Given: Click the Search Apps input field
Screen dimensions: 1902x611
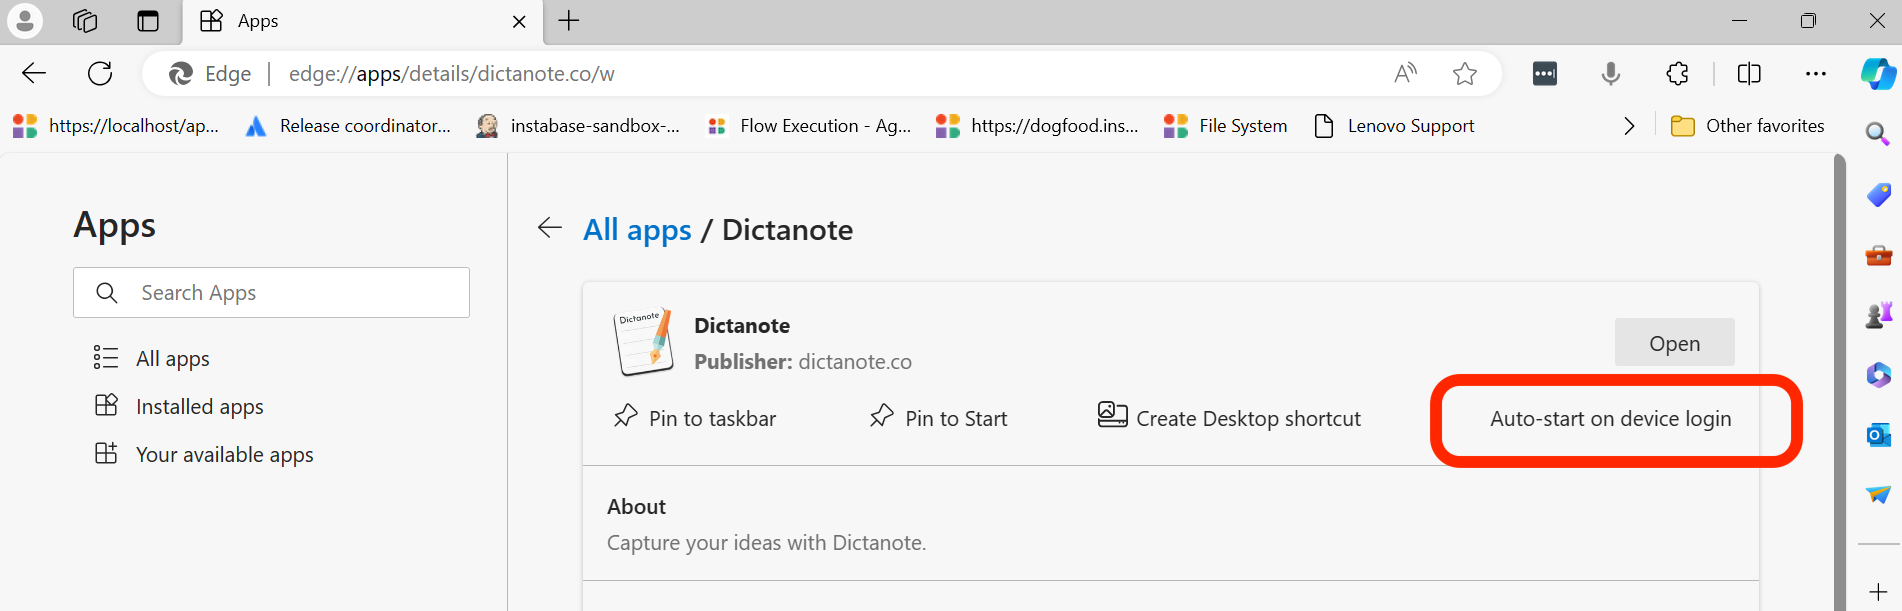Looking at the screenshot, I should 271,292.
